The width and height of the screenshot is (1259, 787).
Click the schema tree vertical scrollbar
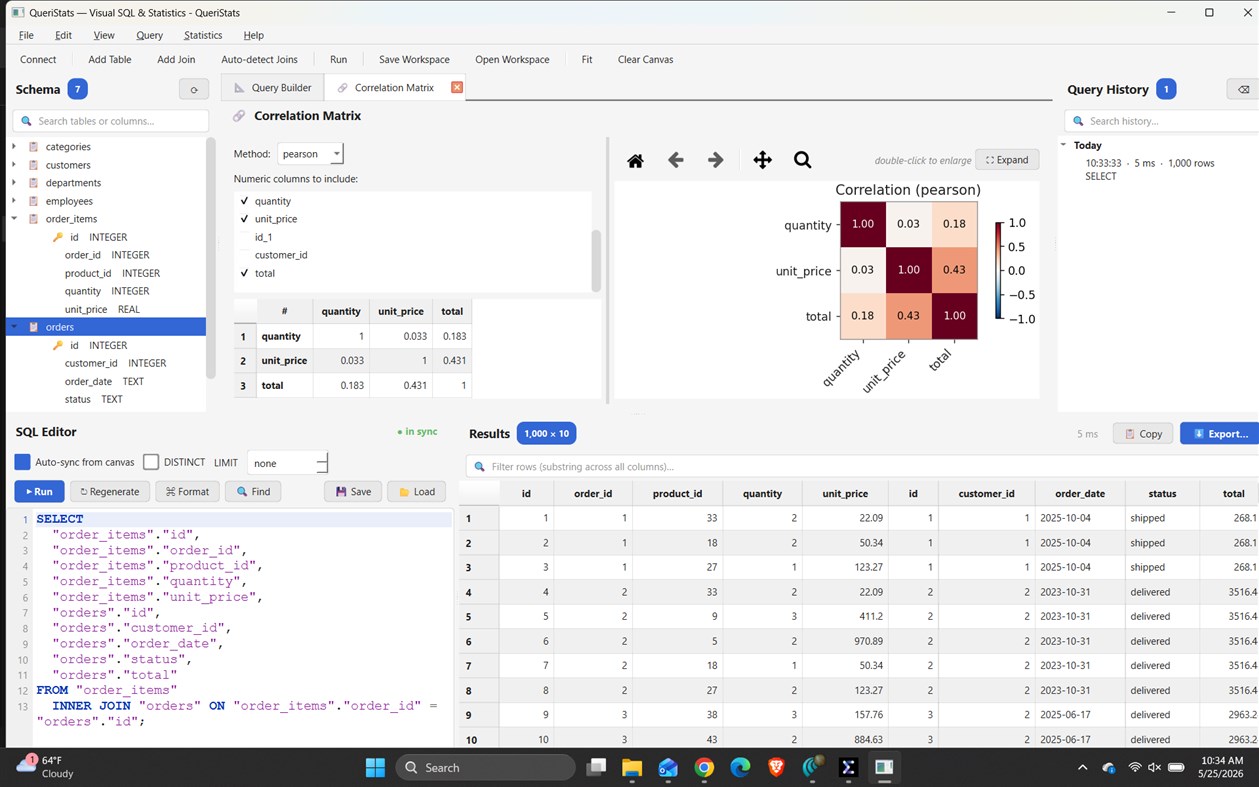pos(211,258)
